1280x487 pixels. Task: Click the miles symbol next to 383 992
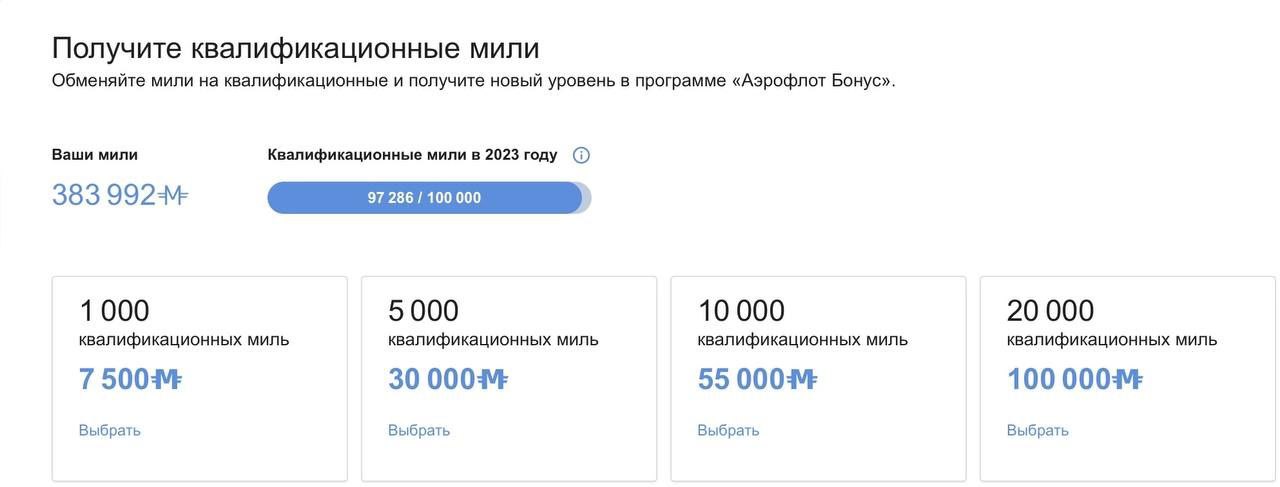click(x=174, y=195)
